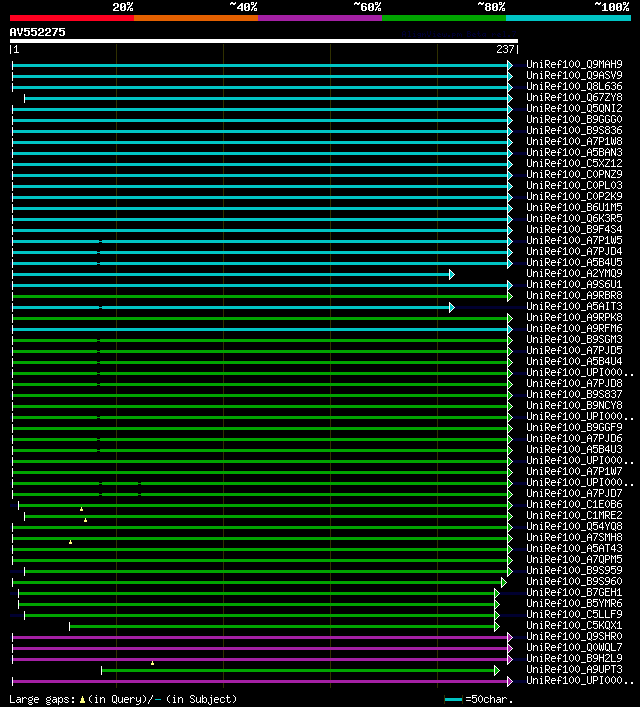The image size is (640, 707).
Task: Click the purple arrowhead of the UniRef100_B9H2L9 row
Action: [510, 660]
